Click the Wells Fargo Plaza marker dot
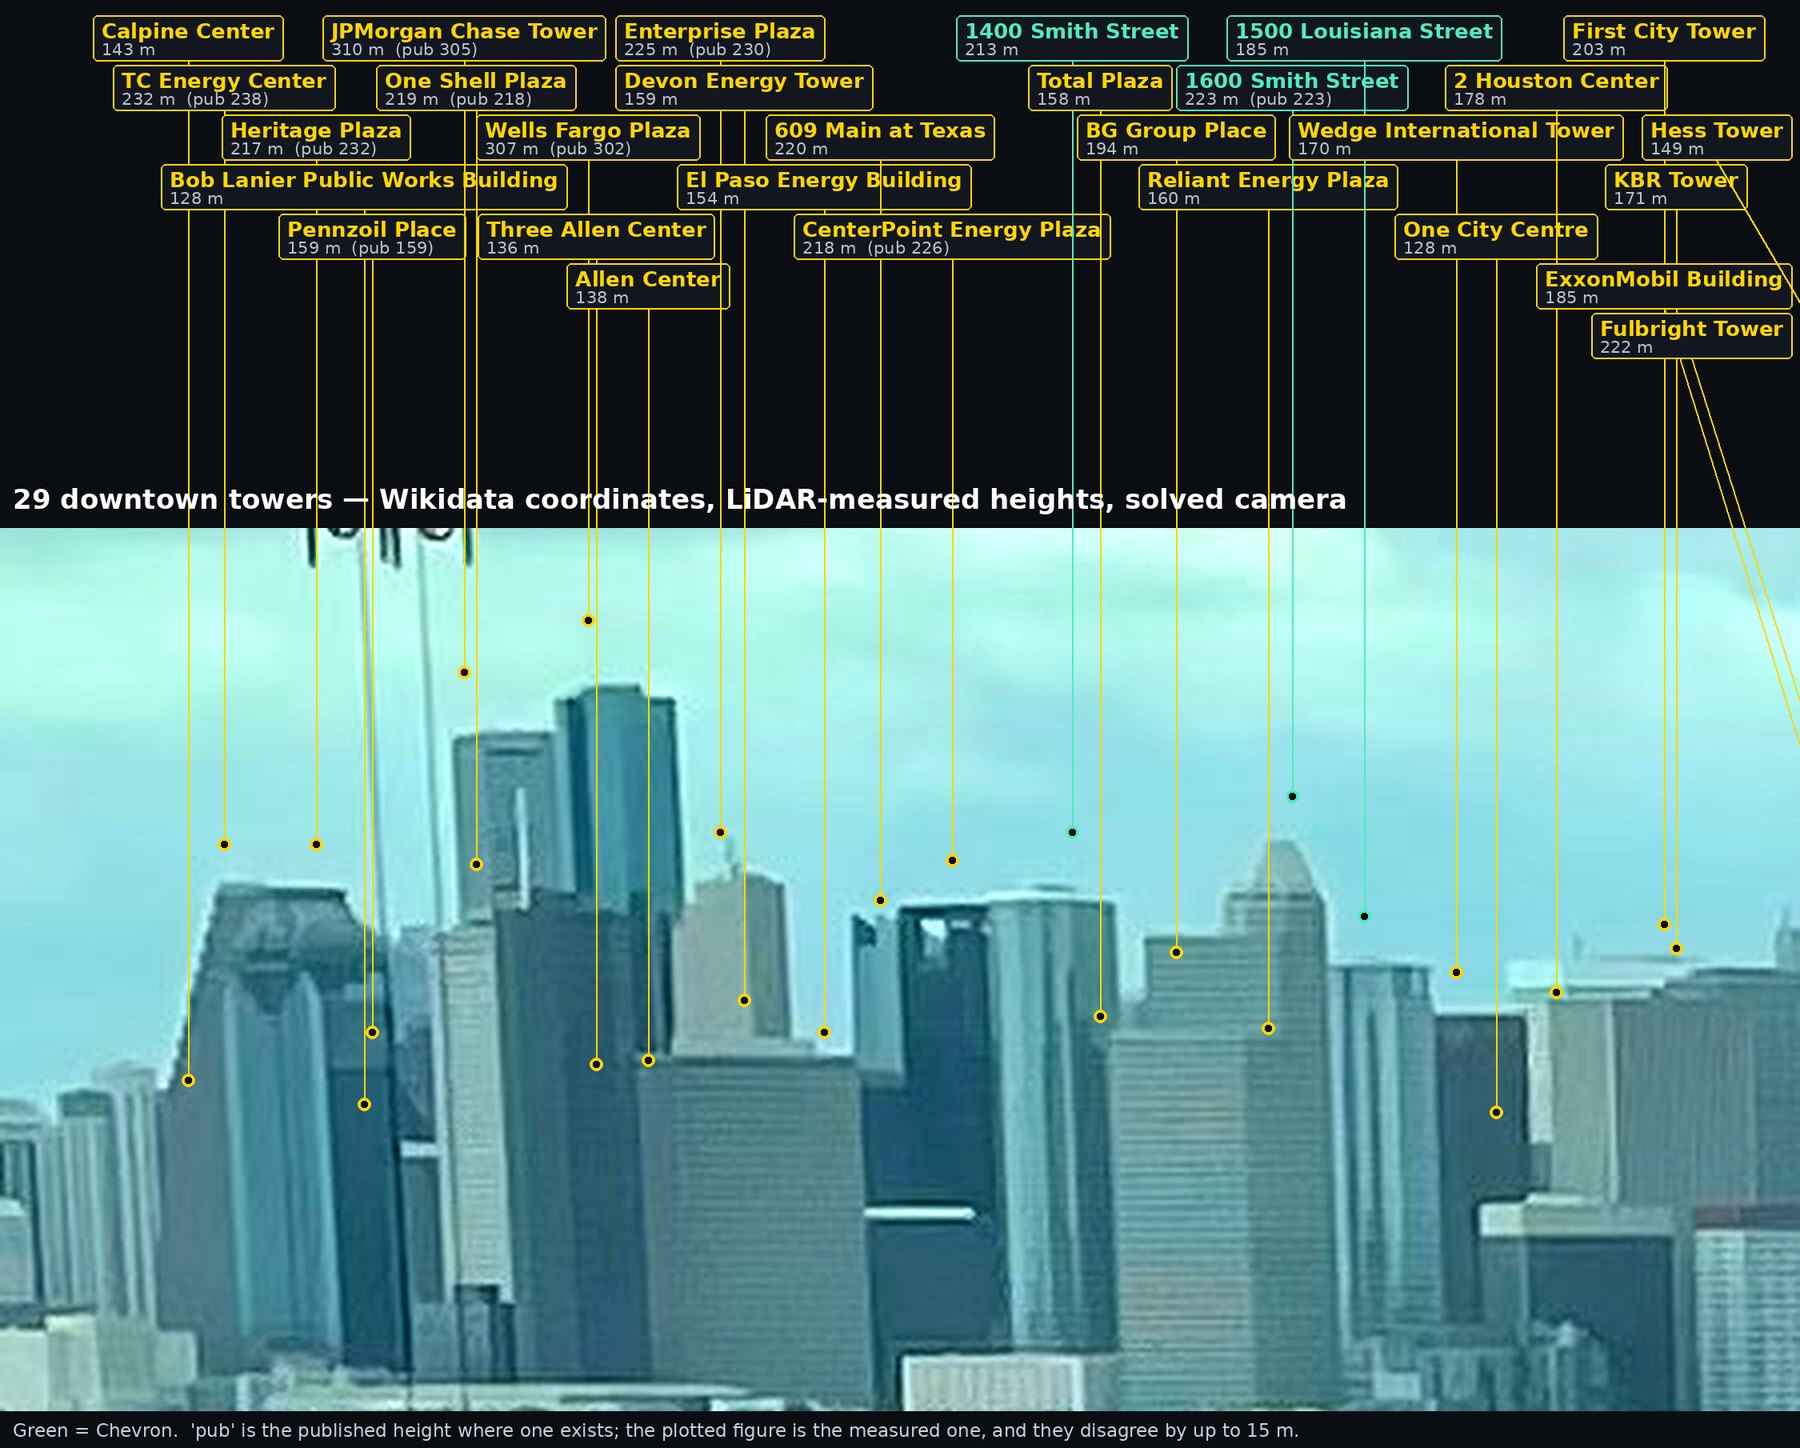 coord(588,621)
